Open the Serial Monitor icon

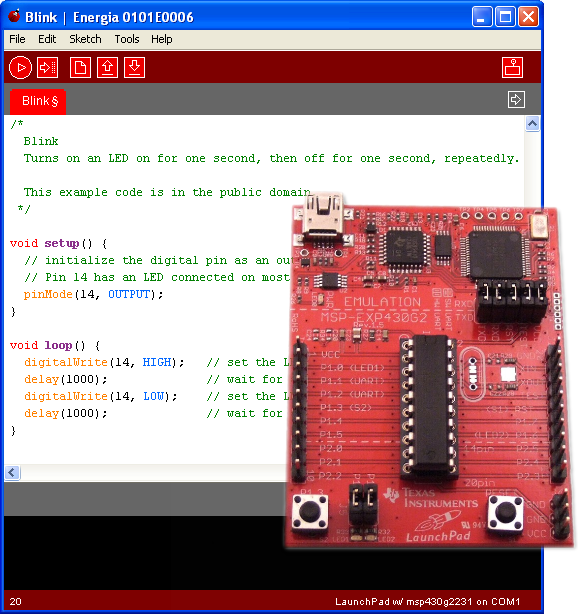(512, 67)
